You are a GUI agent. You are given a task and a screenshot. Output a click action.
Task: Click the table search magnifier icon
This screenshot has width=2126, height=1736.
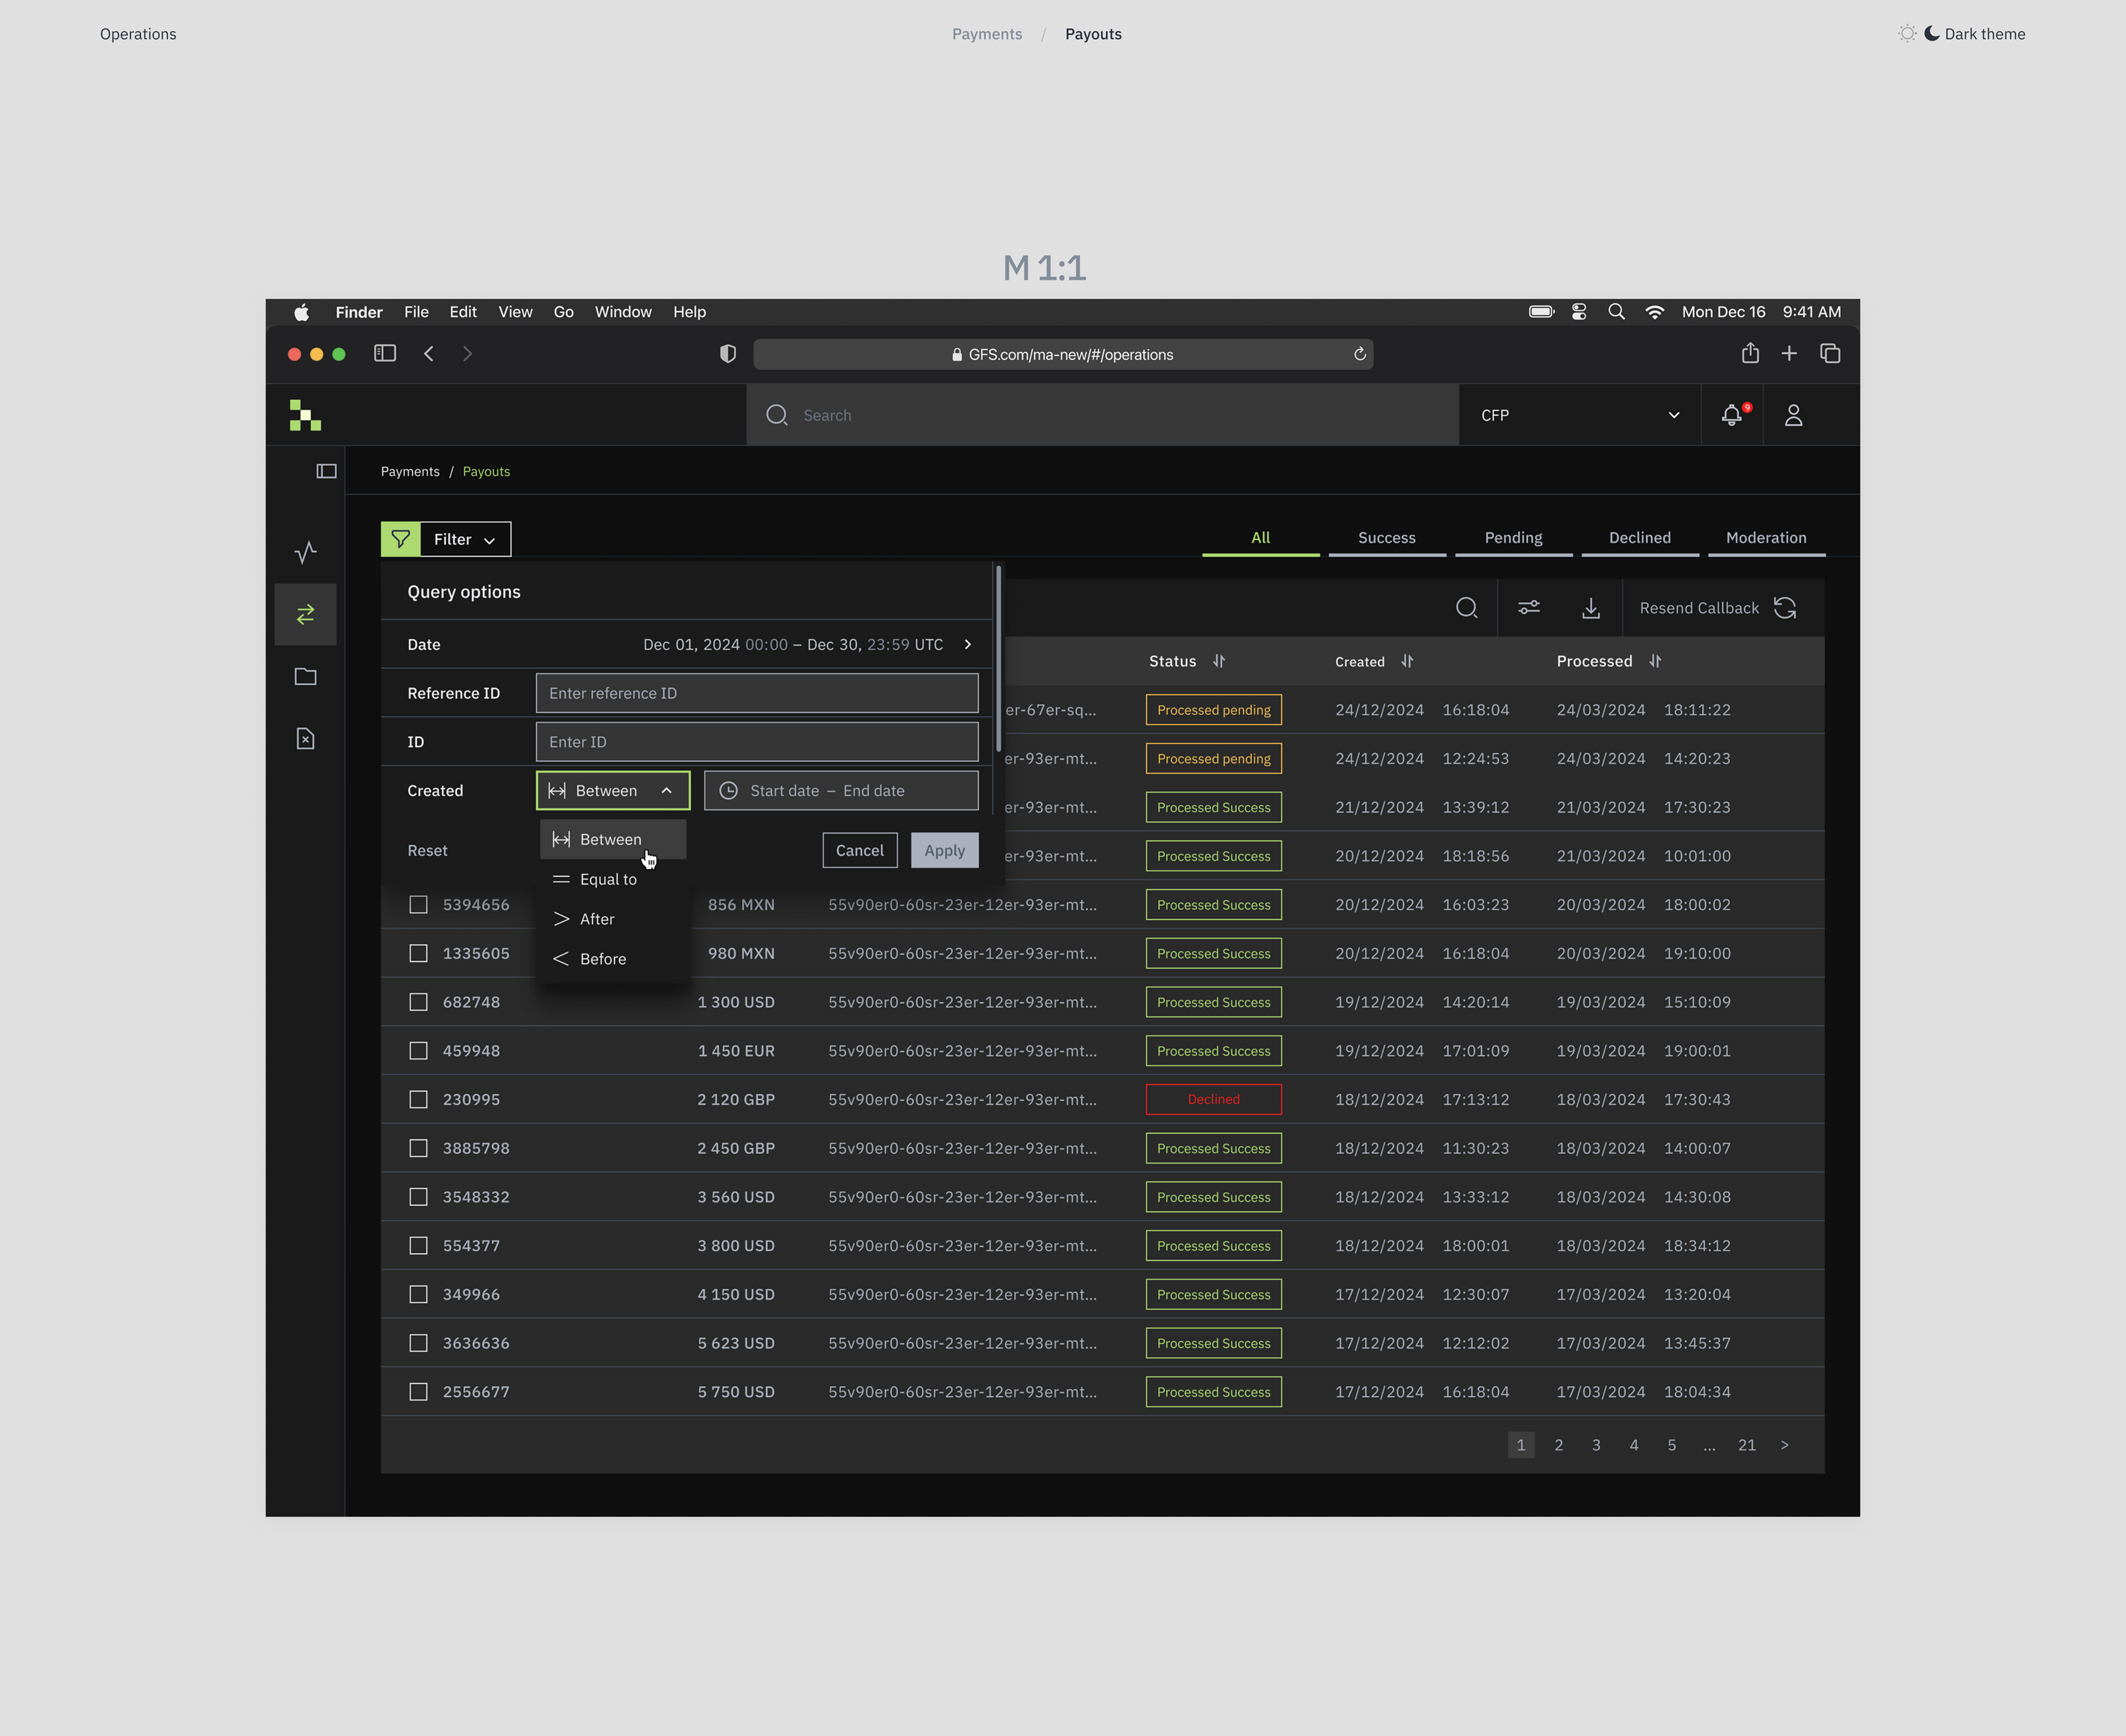(x=1466, y=608)
